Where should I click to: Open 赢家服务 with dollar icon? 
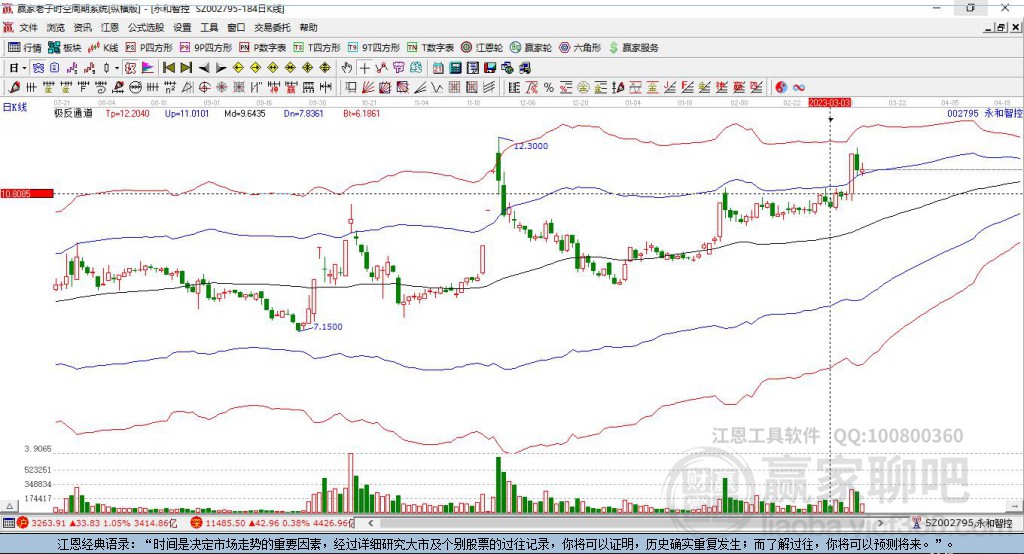click(x=633, y=48)
